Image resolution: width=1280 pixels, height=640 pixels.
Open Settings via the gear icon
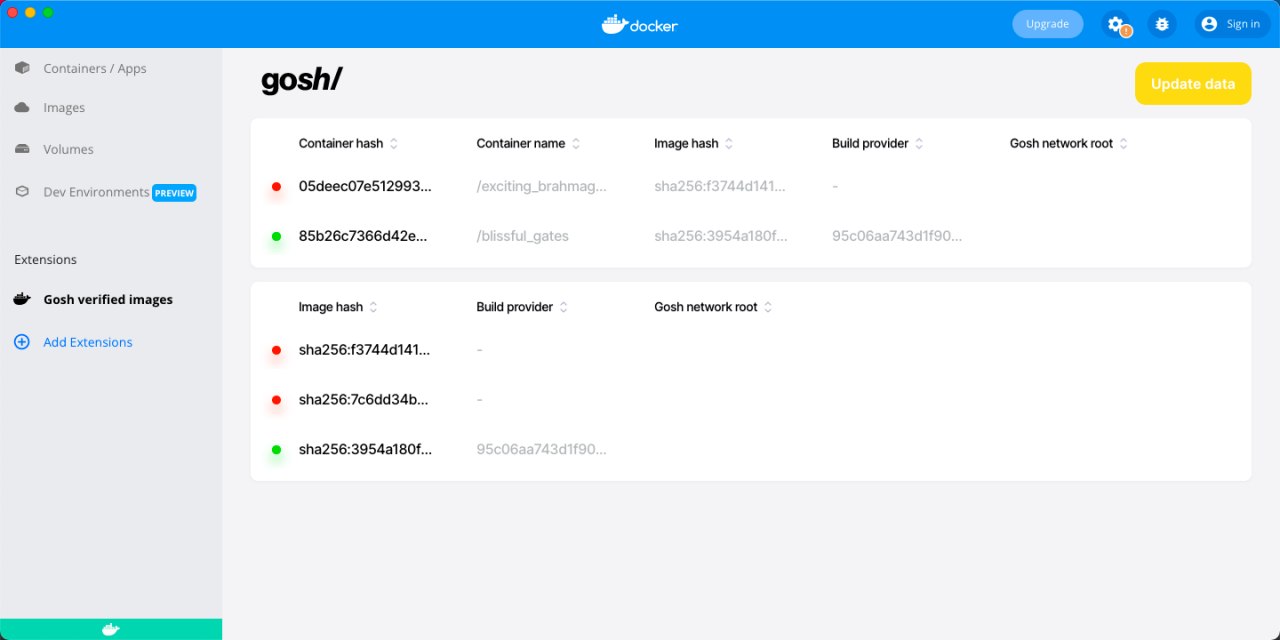1115,24
